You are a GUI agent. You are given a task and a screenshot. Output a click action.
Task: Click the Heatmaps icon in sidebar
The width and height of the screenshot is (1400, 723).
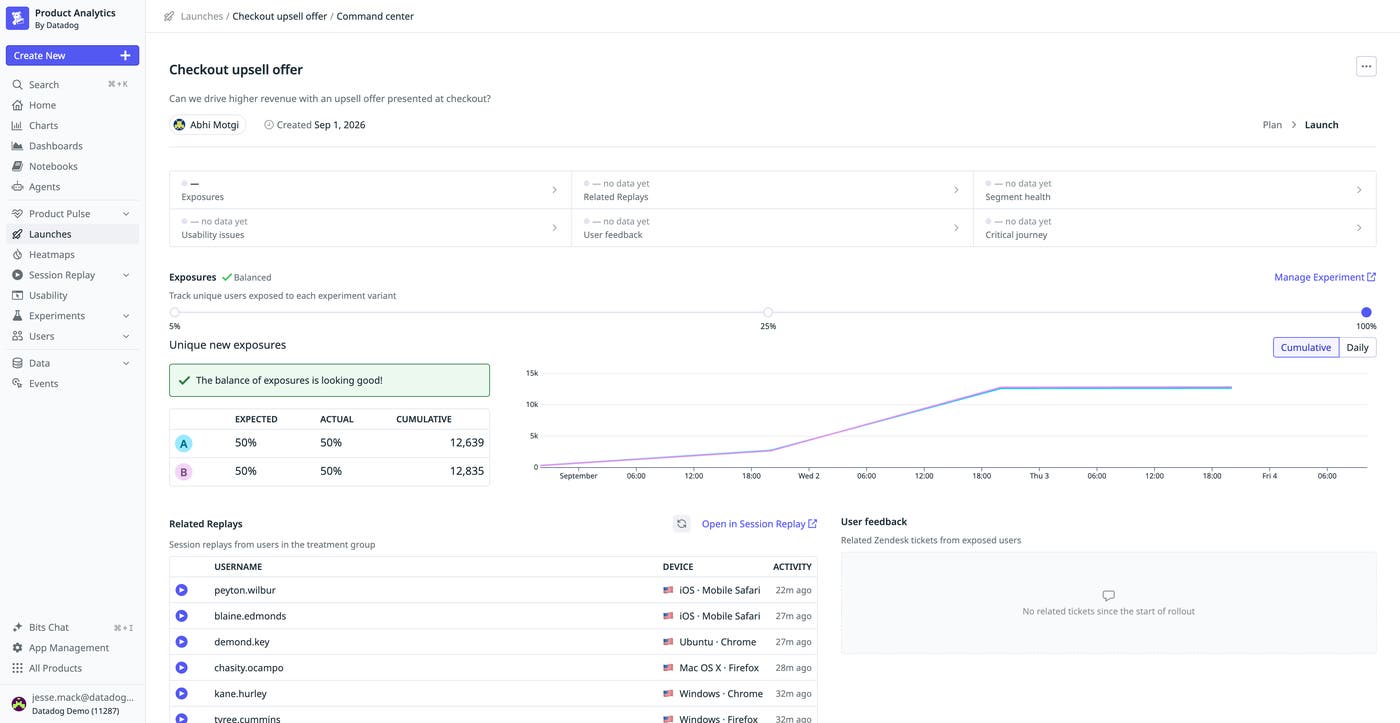[17, 255]
